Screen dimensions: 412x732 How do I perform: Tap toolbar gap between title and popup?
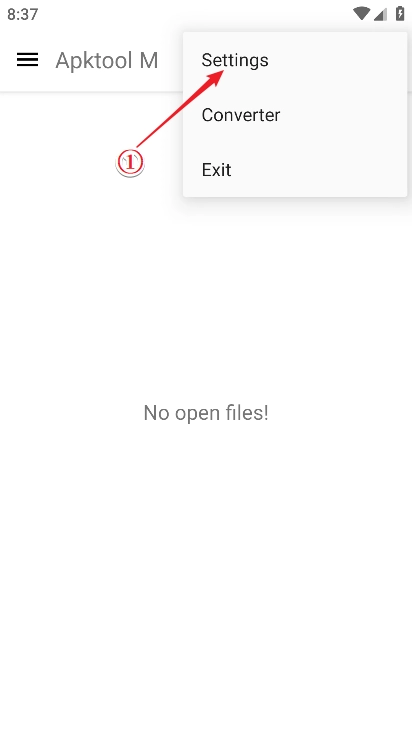pos(171,60)
